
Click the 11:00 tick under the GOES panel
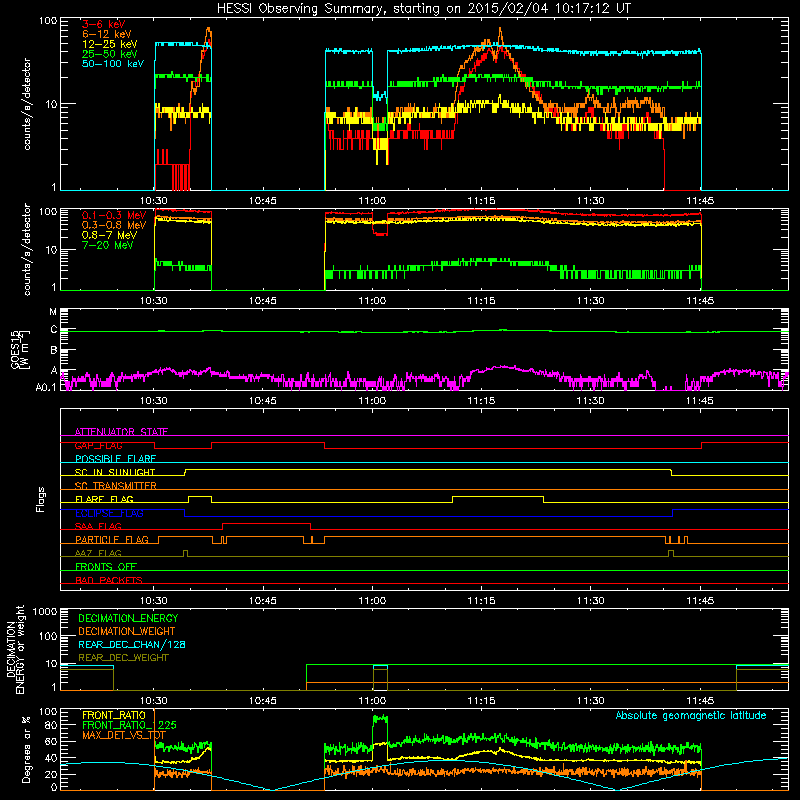pyautogui.click(x=372, y=401)
